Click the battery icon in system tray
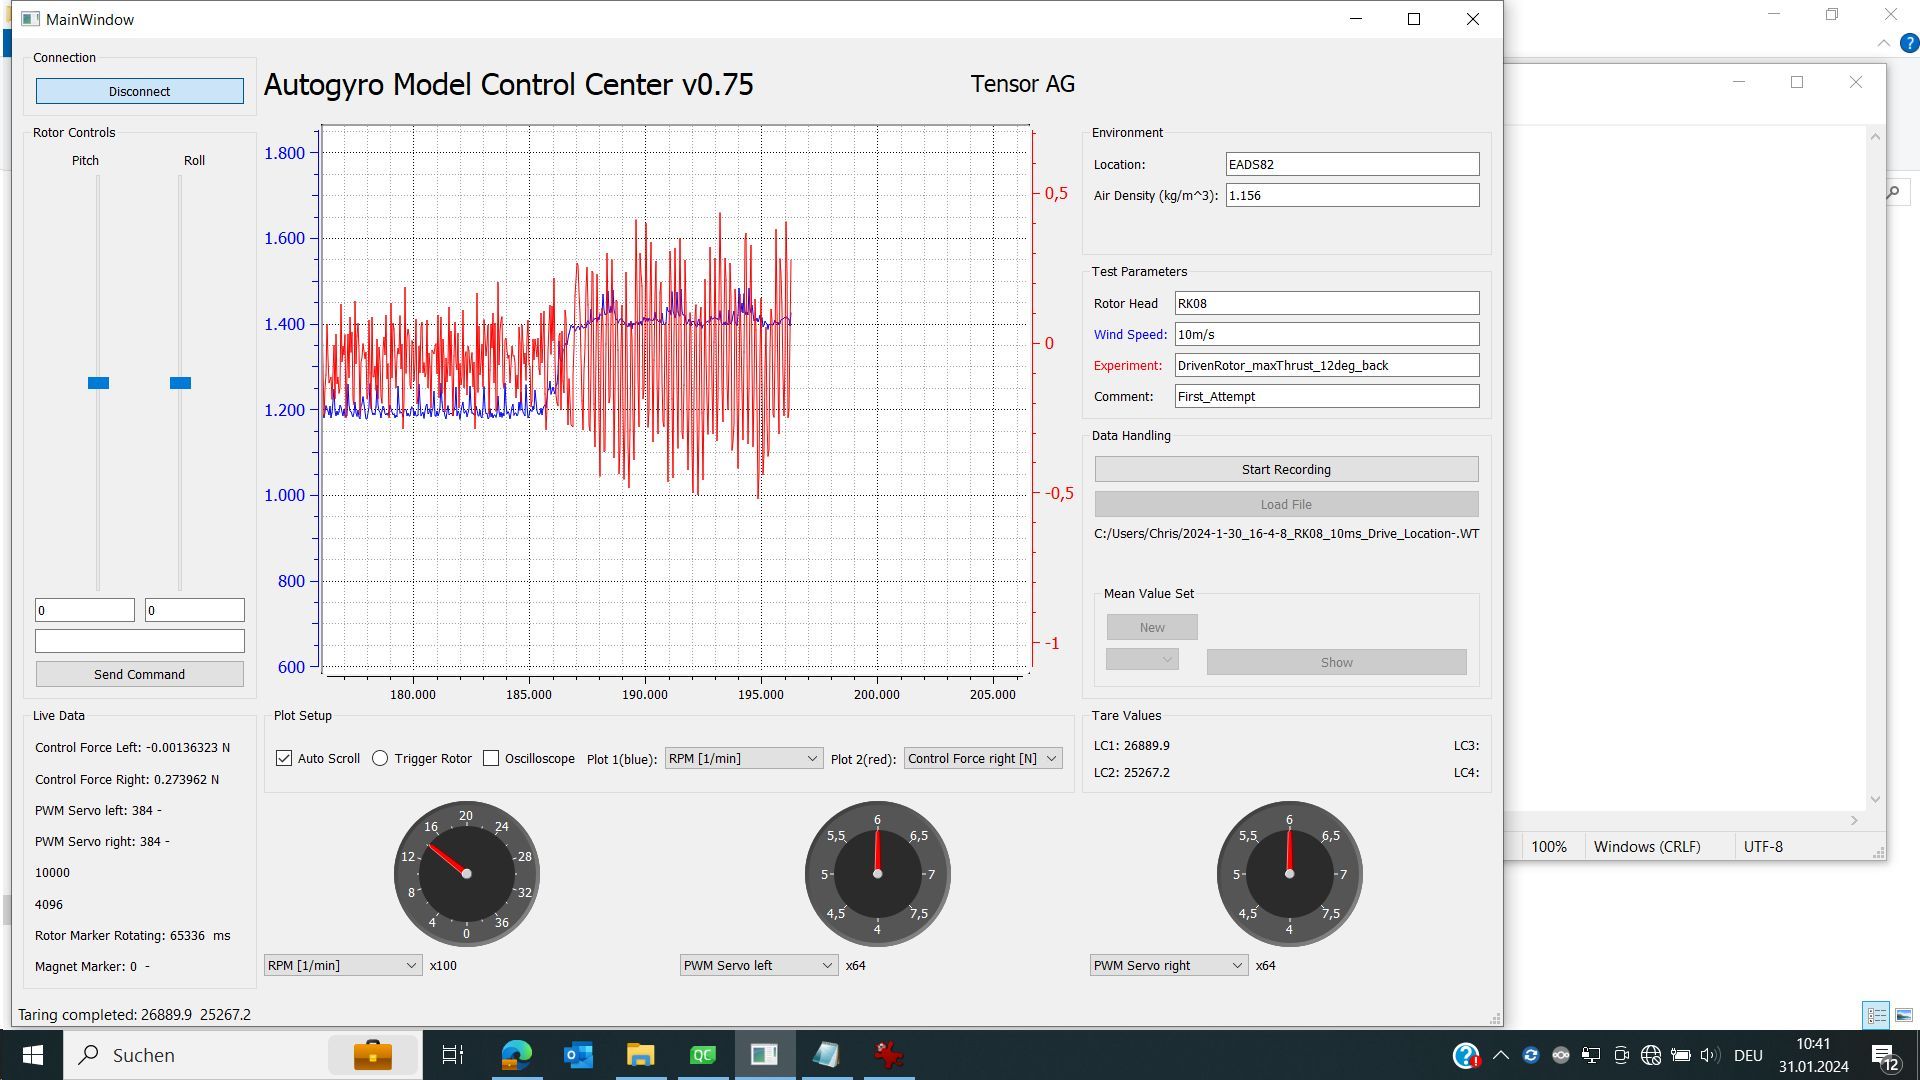The image size is (1920, 1080). coord(1681,1055)
